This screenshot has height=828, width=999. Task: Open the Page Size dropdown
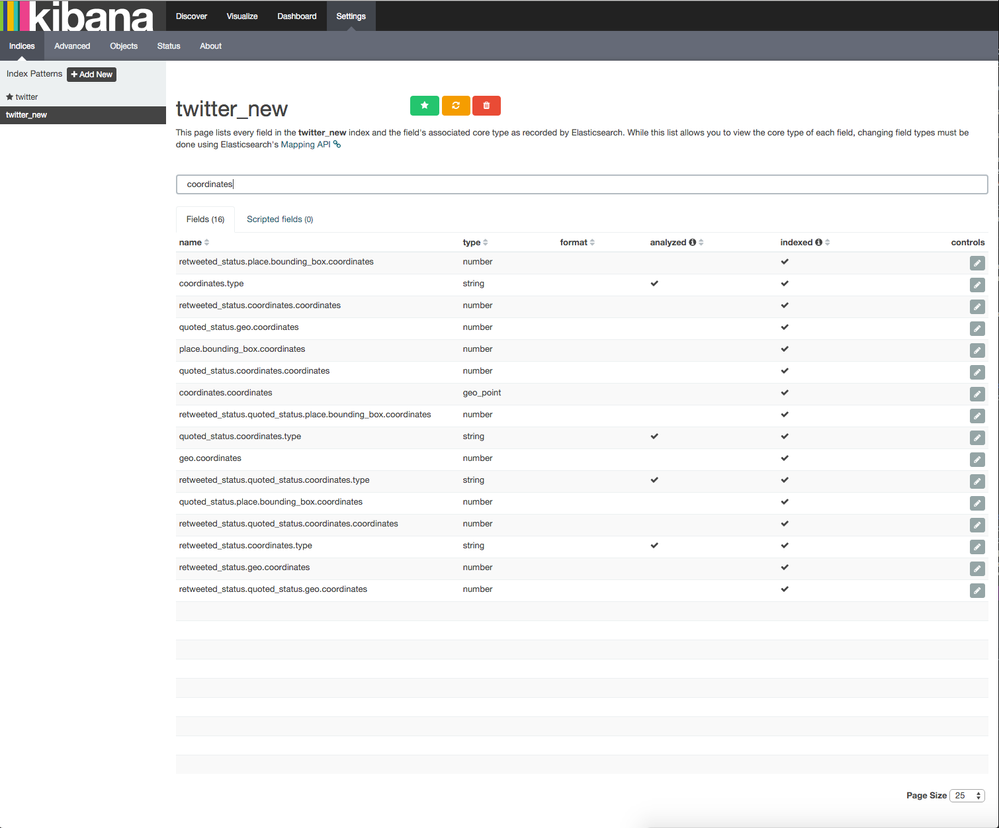click(x=966, y=795)
